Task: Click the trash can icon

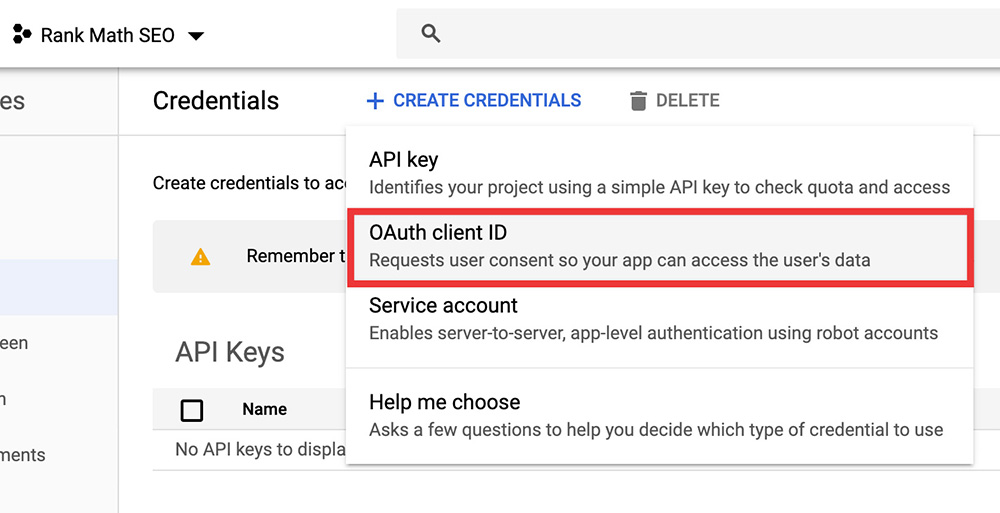Action: click(x=638, y=100)
